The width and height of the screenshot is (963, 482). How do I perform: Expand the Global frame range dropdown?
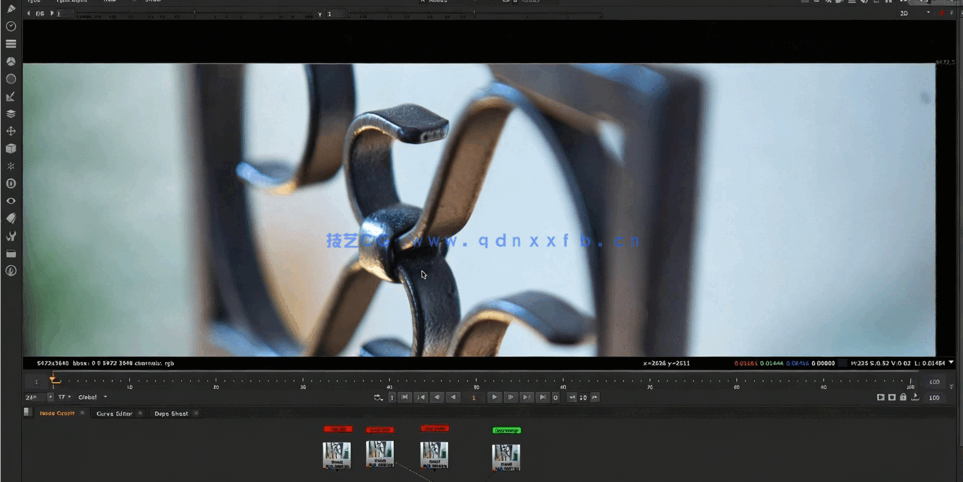pyautogui.click(x=92, y=398)
